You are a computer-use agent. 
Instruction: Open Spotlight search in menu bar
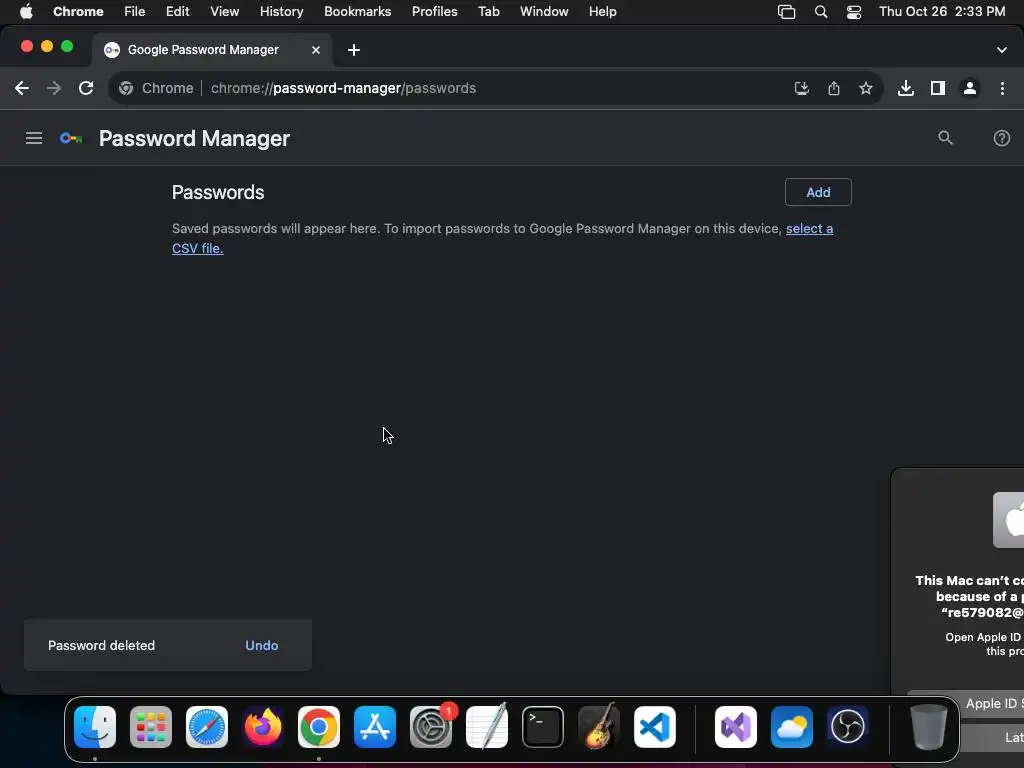(x=821, y=11)
